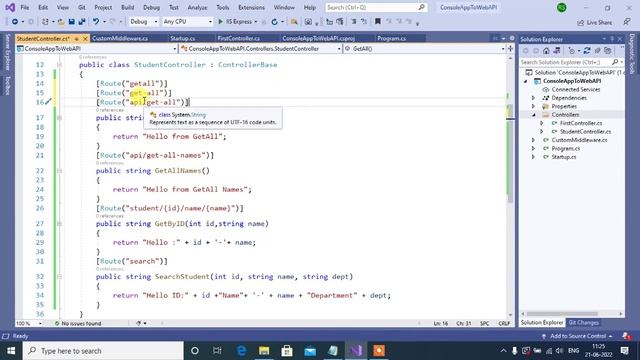Open the File menu
This screenshot has width=640, height=360.
pos(24,7)
